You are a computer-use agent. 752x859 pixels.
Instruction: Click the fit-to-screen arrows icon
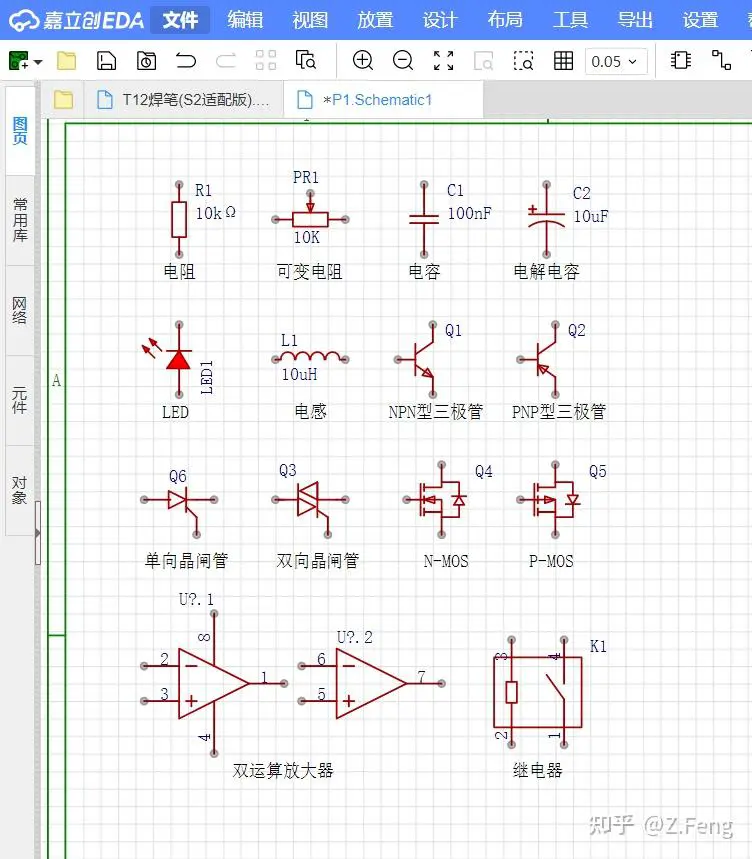point(444,61)
